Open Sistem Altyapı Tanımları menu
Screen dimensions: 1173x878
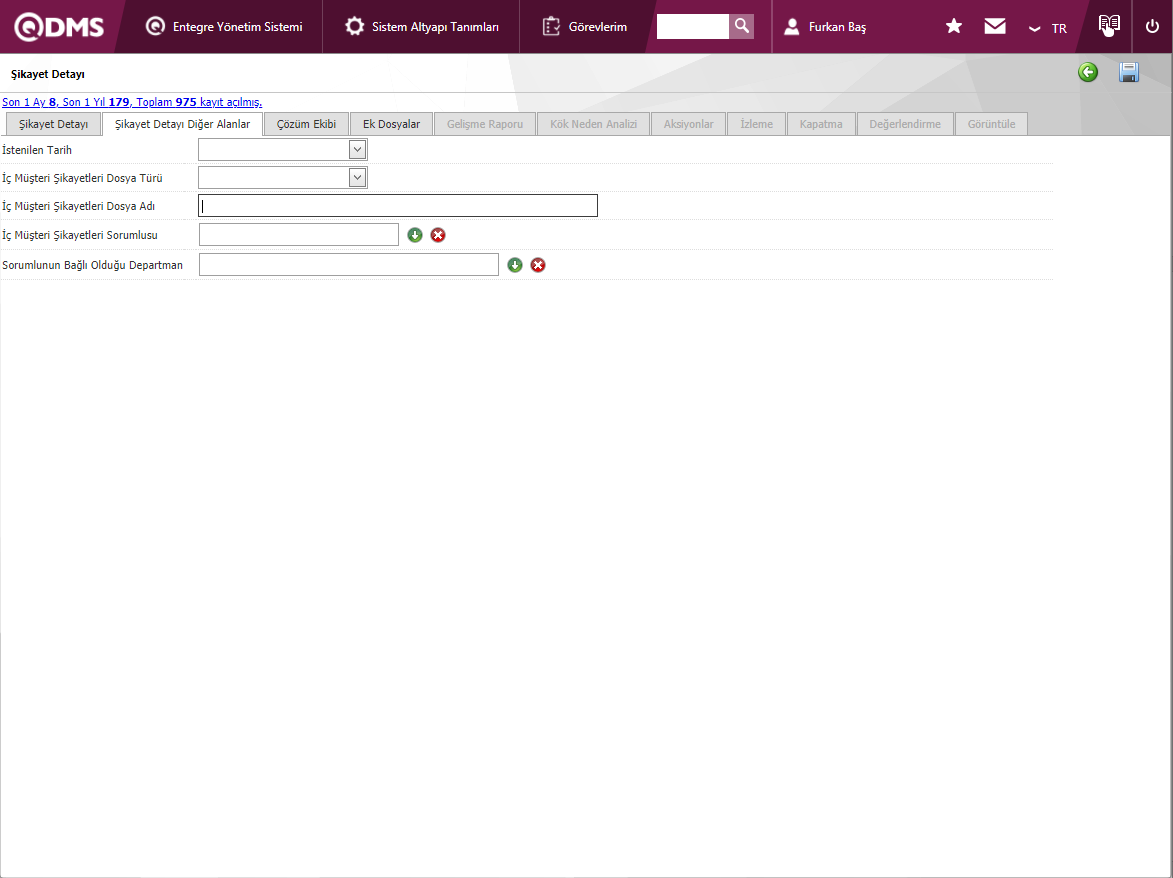point(422,27)
